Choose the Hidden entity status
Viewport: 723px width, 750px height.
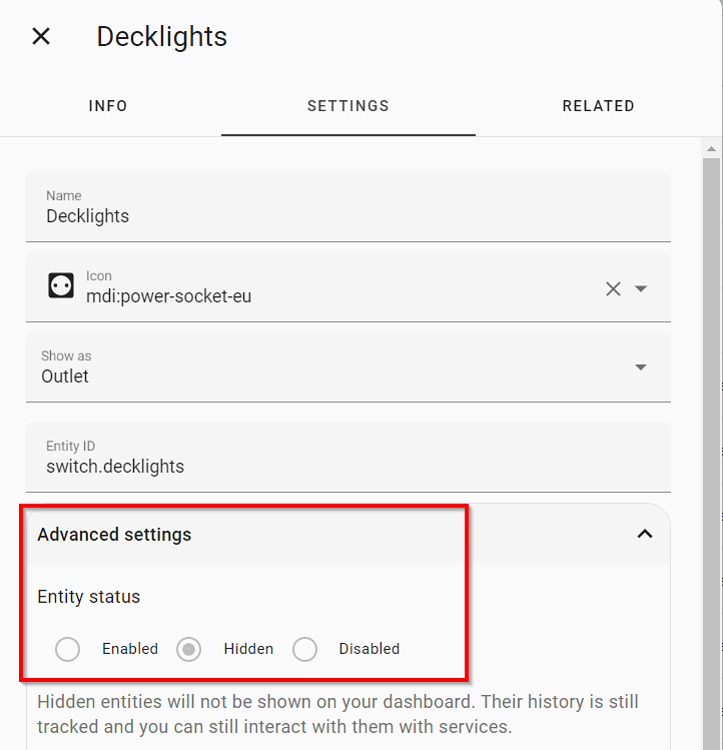tap(189, 649)
